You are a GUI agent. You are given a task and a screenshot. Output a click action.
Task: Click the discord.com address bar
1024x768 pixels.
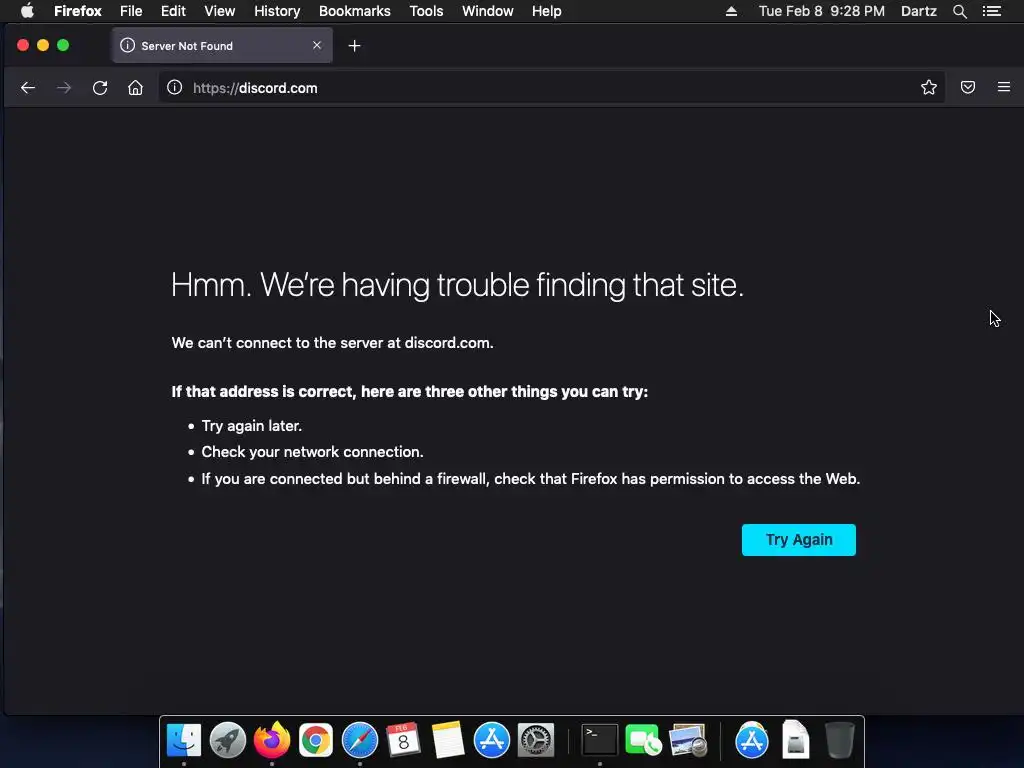pos(552,88)
